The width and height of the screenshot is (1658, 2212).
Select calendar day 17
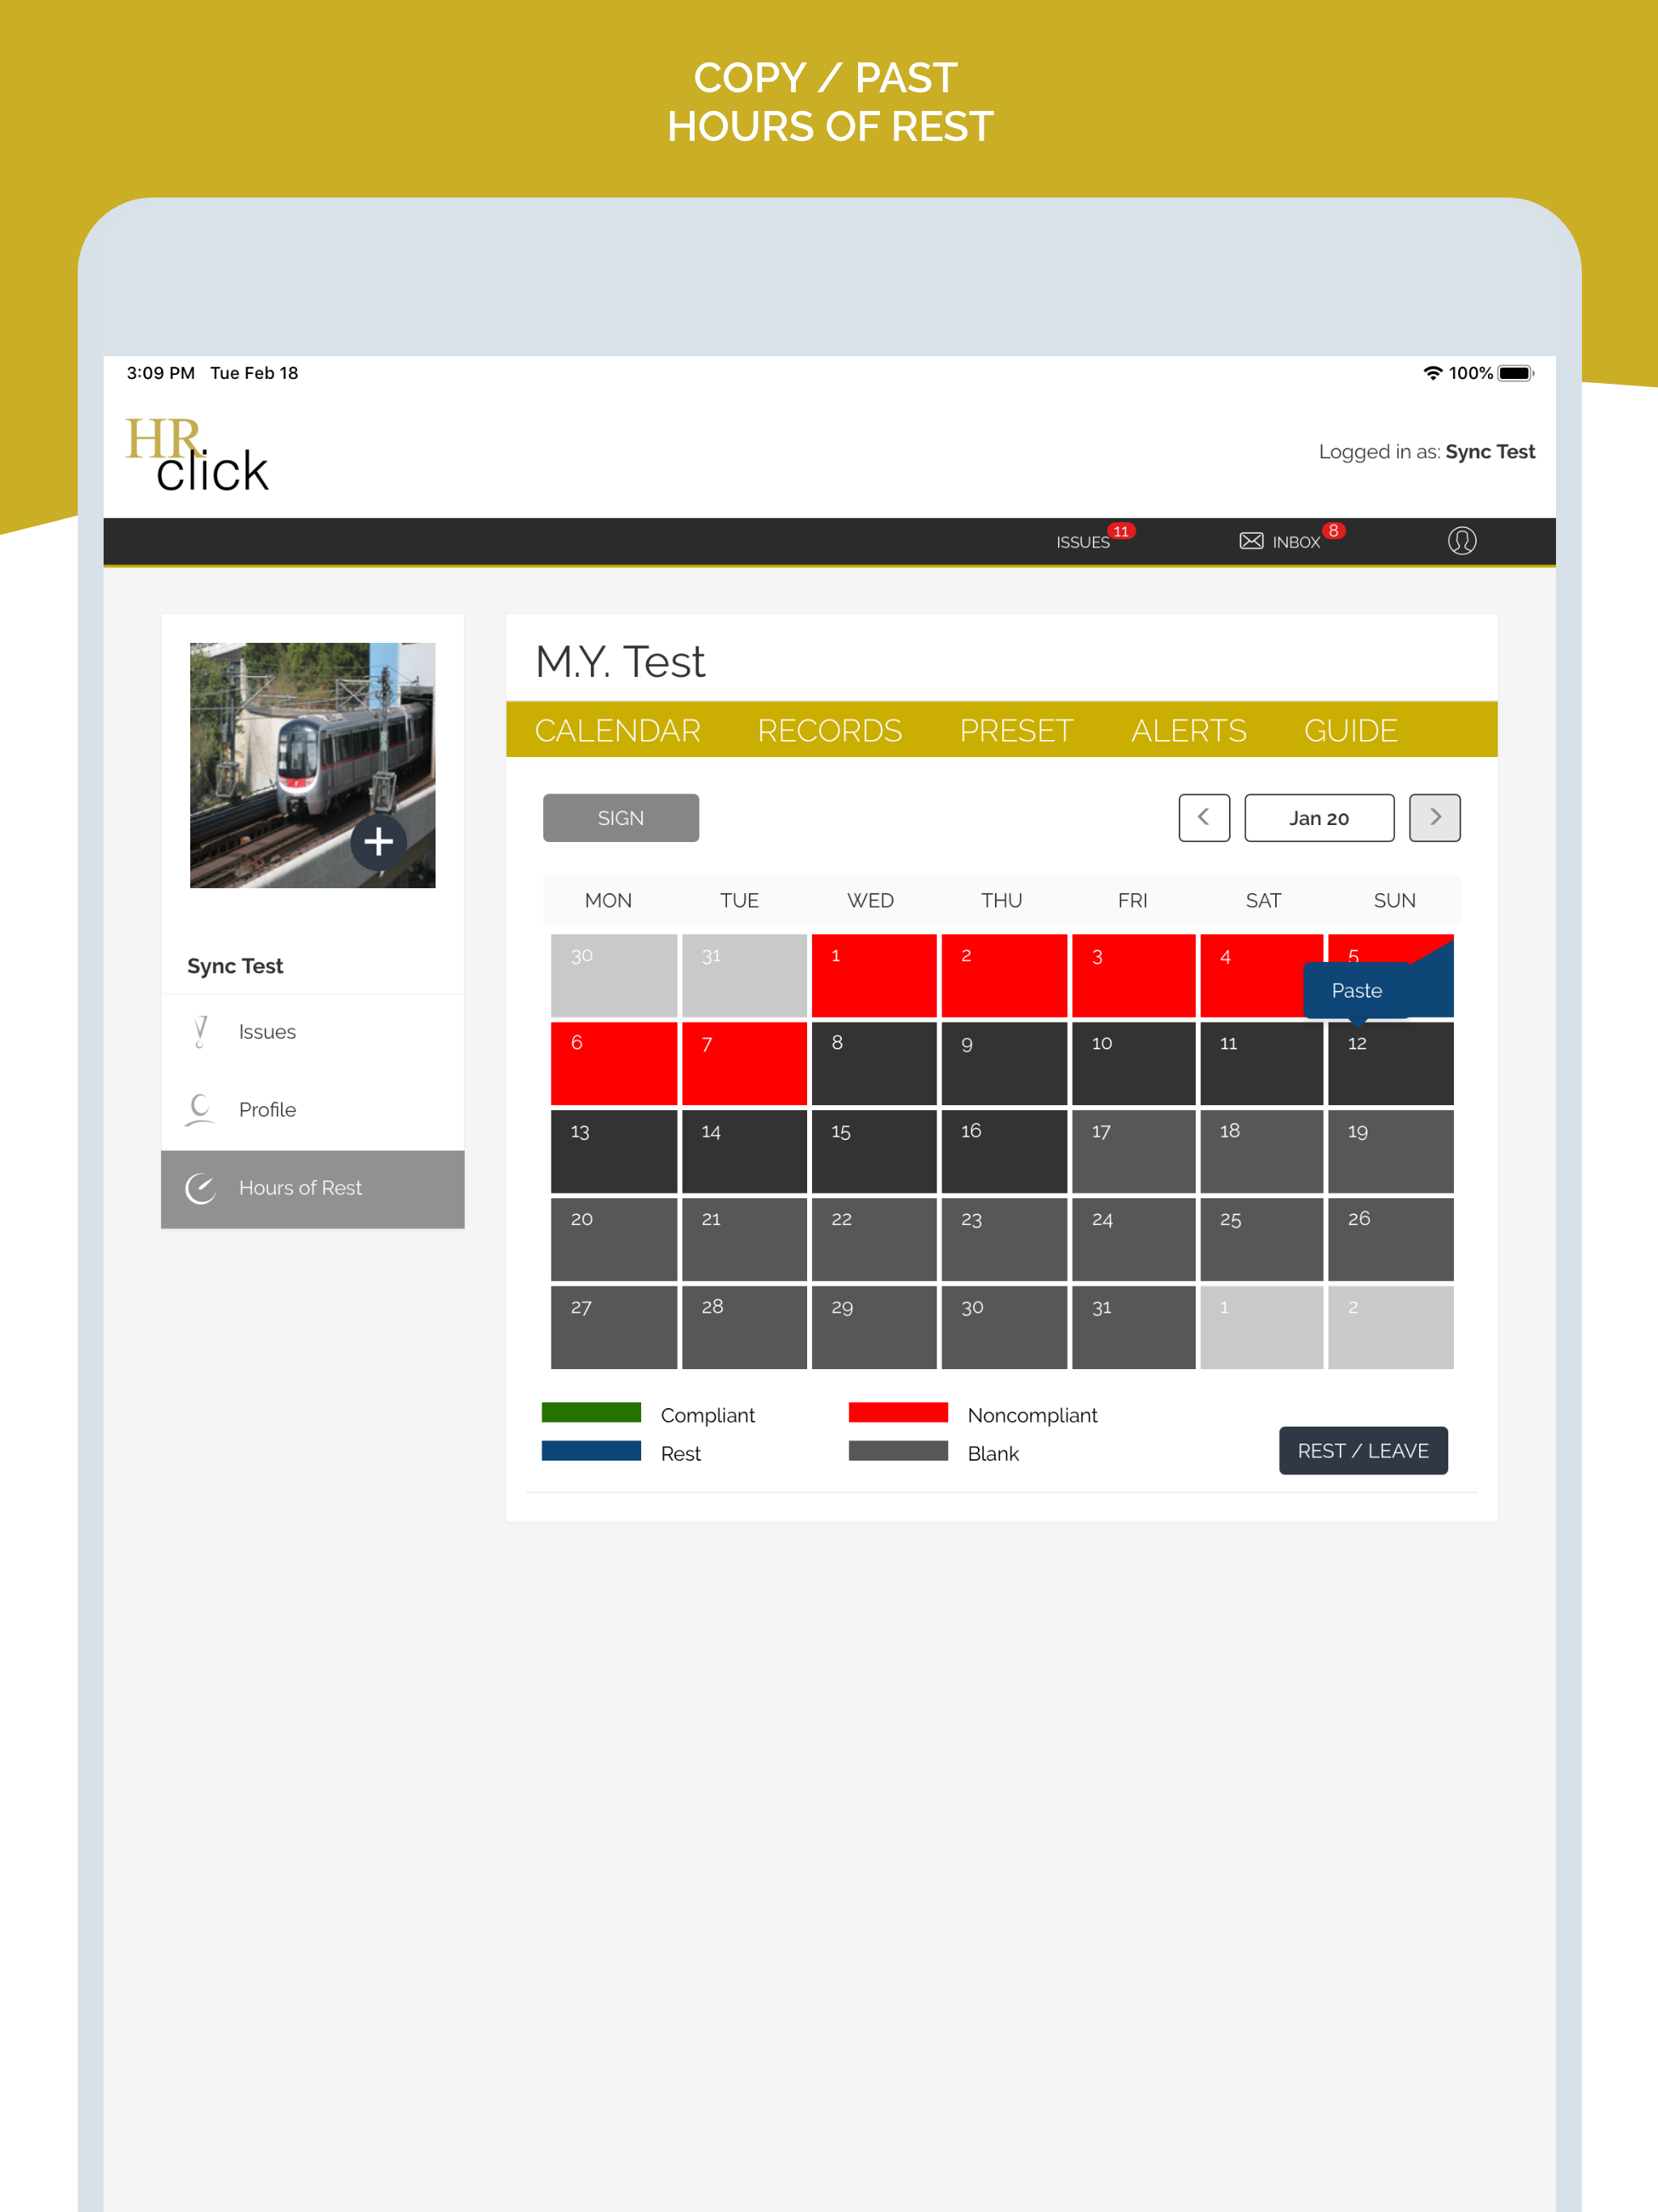[1133, 1151]
